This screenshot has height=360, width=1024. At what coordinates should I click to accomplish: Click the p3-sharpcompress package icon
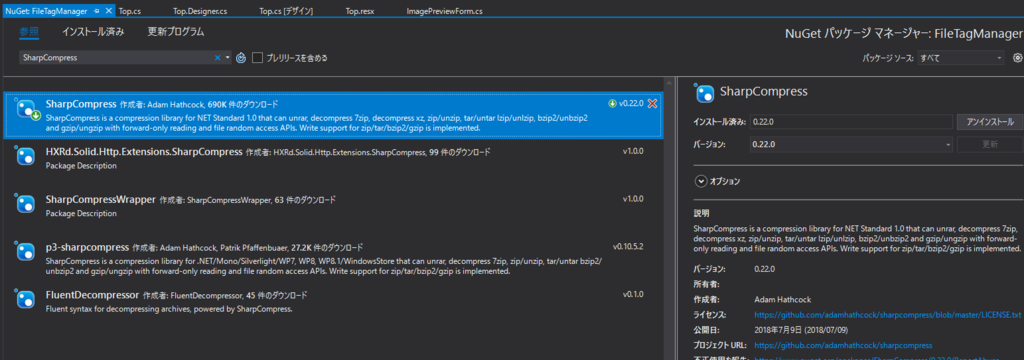(x=25, y=251)
